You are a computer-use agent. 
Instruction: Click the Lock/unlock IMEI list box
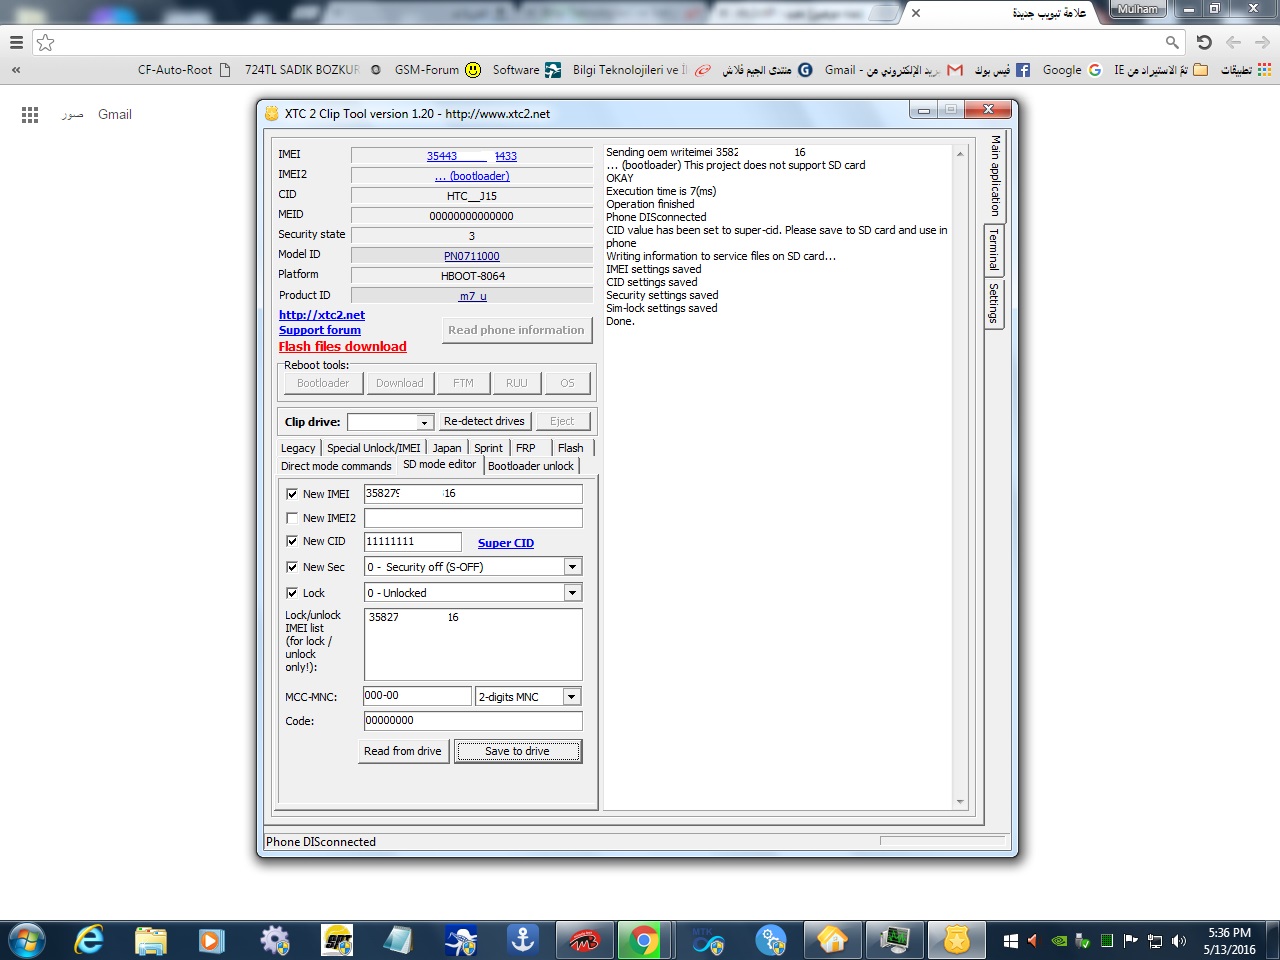473,644
